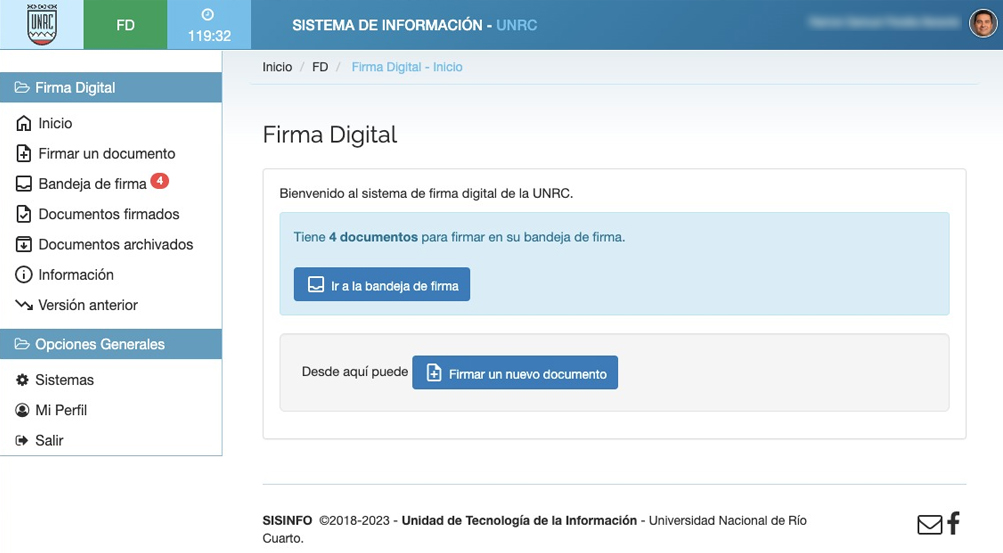Open the email envelope icon in footer
Screen dimensions: 1003x553
coord(929,524)
